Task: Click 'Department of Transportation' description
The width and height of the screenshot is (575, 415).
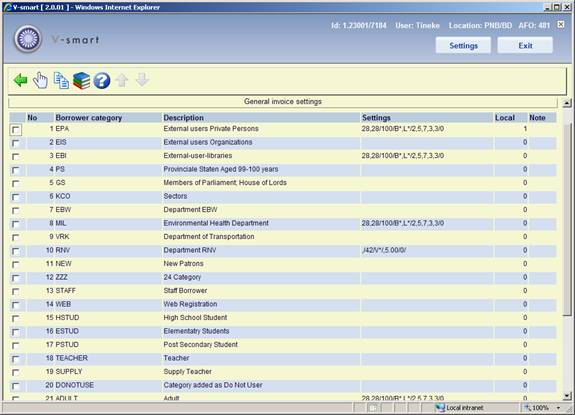Action: point(209,236)
